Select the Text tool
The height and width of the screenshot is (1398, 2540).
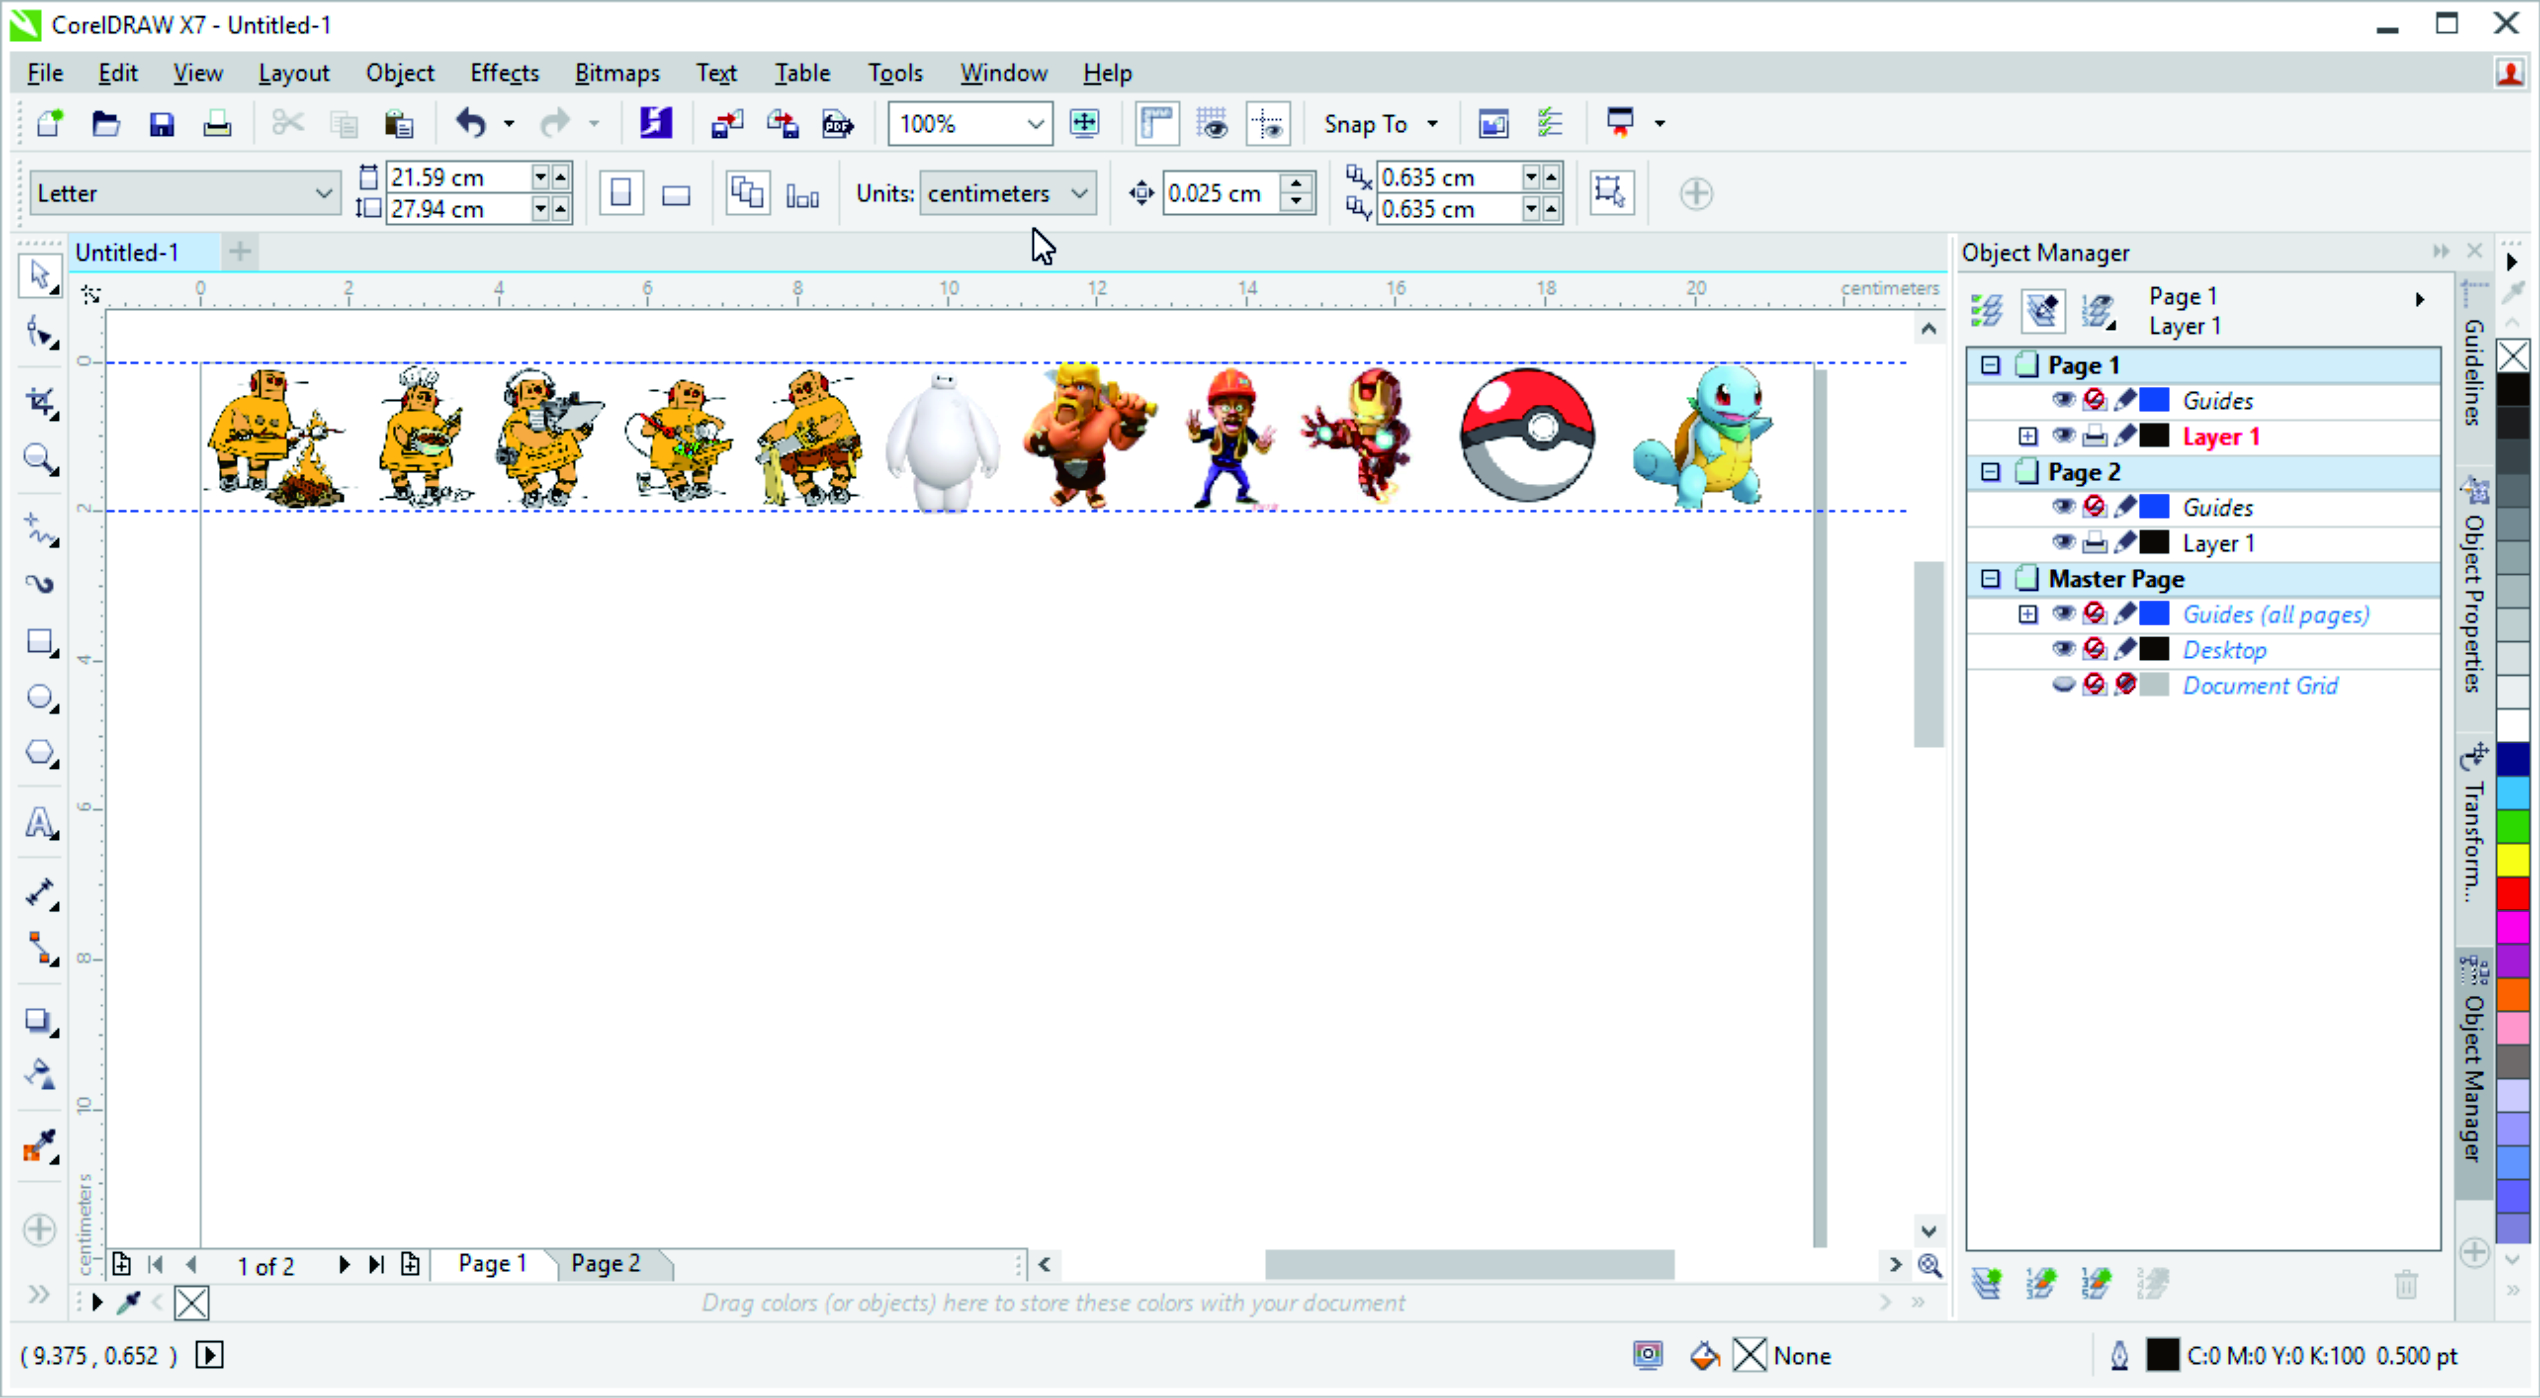click(x=40, y=822)
